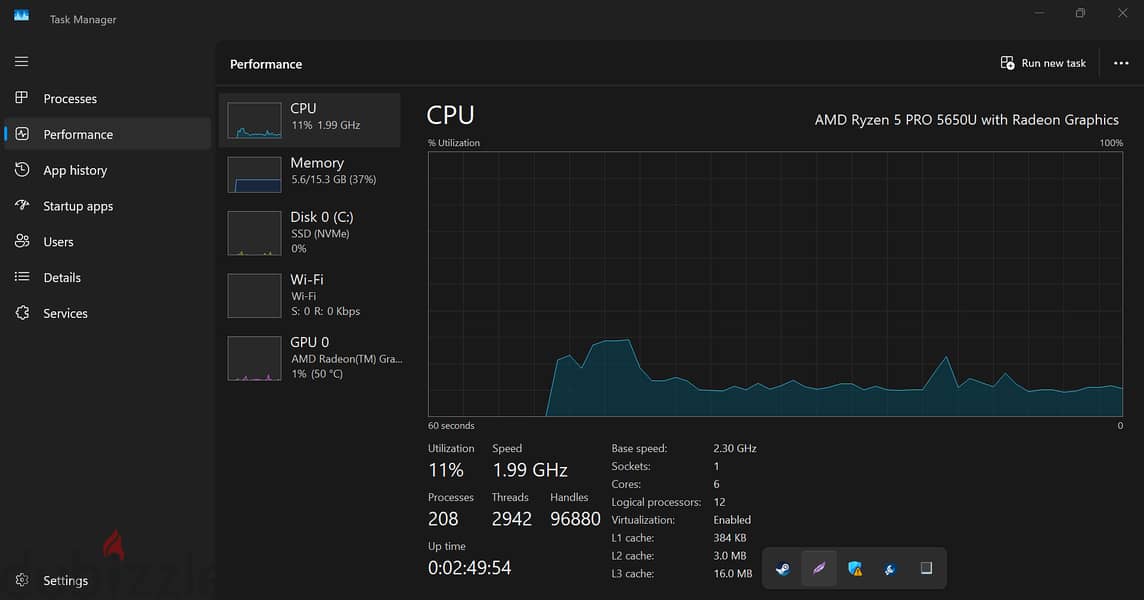Click the 'Cores:' label
Image resolution: width=1144 pixels, height=600 pixels.
[x=626, y=484]
